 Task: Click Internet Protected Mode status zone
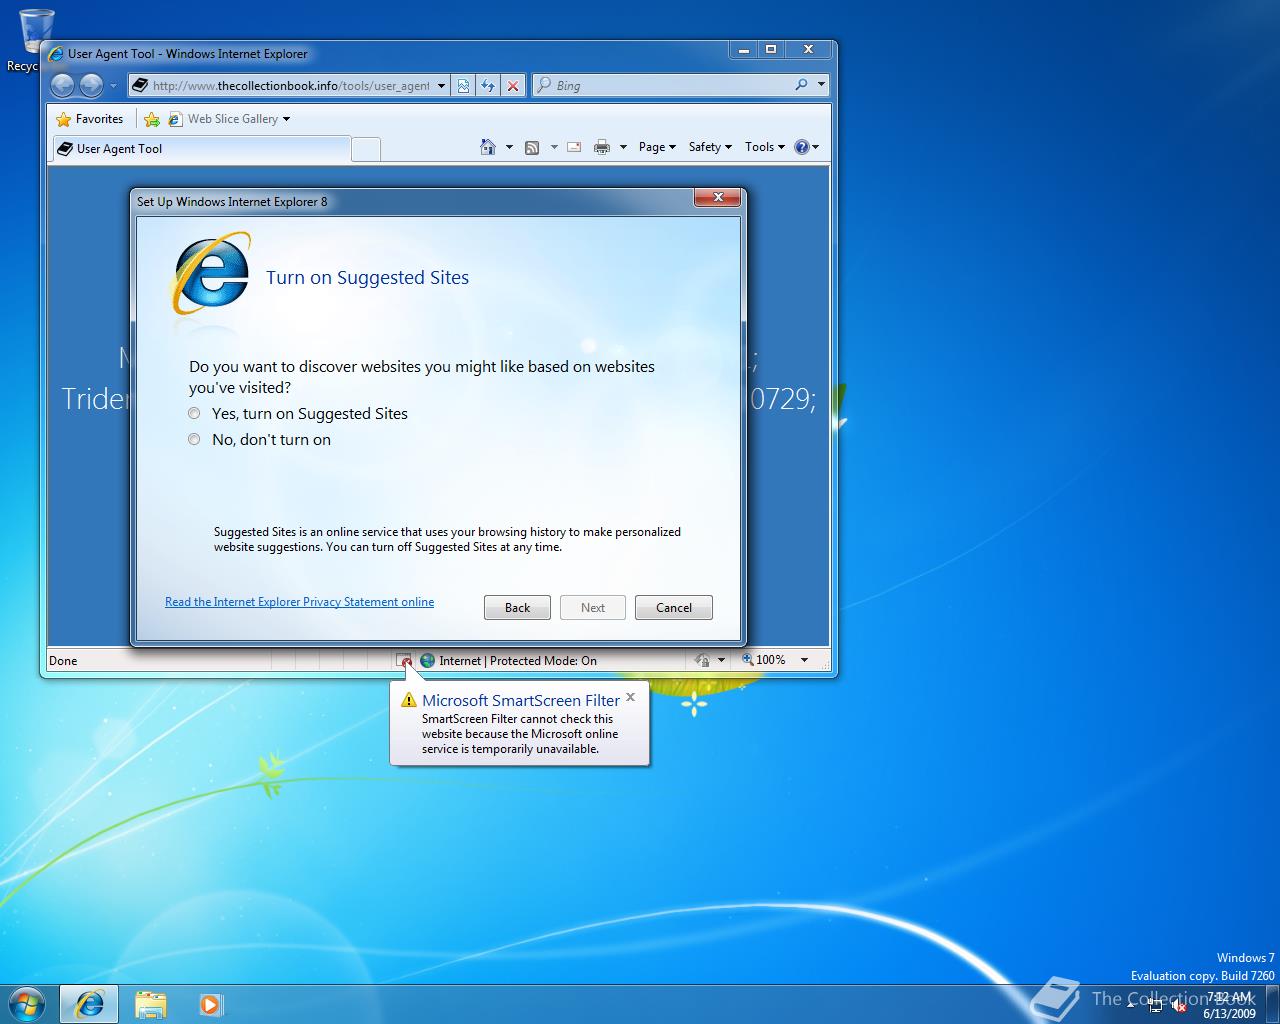[508, 661]
